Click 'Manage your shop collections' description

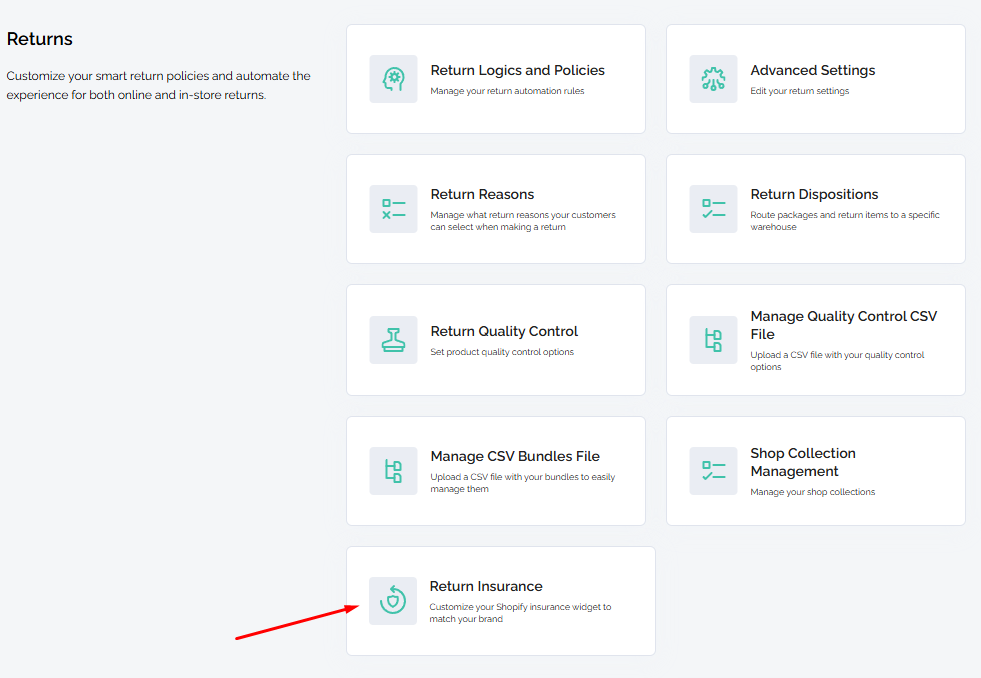pyautogui.click(x=813, y=492)
